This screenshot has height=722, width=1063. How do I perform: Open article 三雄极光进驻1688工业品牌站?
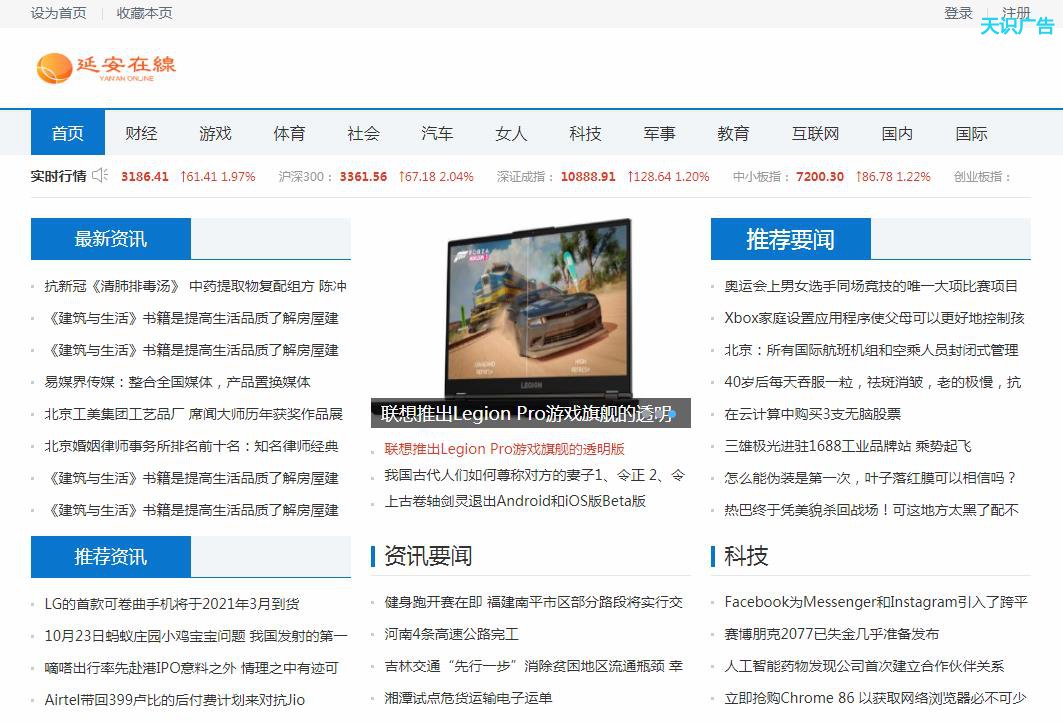(x=847, y=446)
